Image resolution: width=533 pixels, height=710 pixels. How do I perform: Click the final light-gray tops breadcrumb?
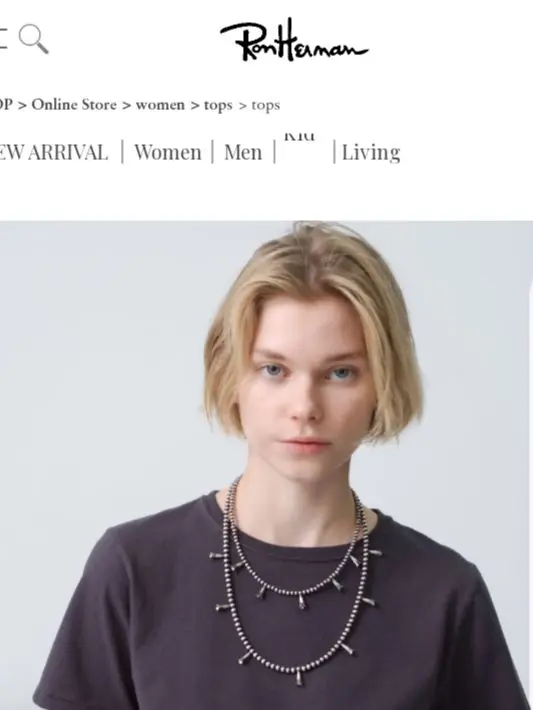coord(266,106)
